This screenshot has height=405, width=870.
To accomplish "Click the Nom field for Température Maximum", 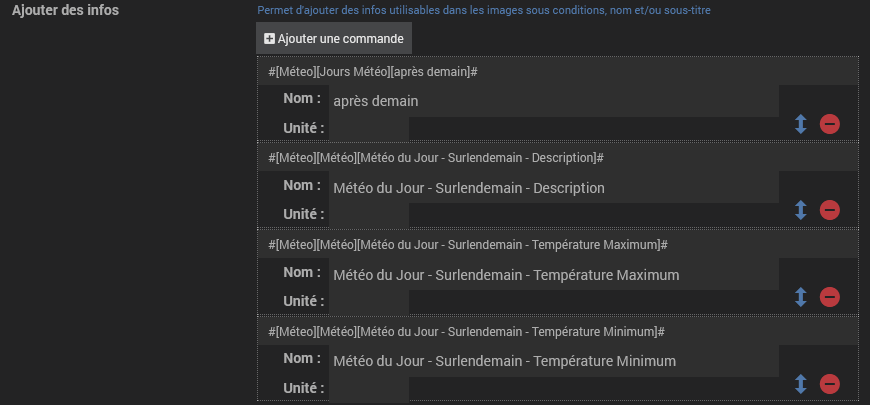I will coord(554,275).
